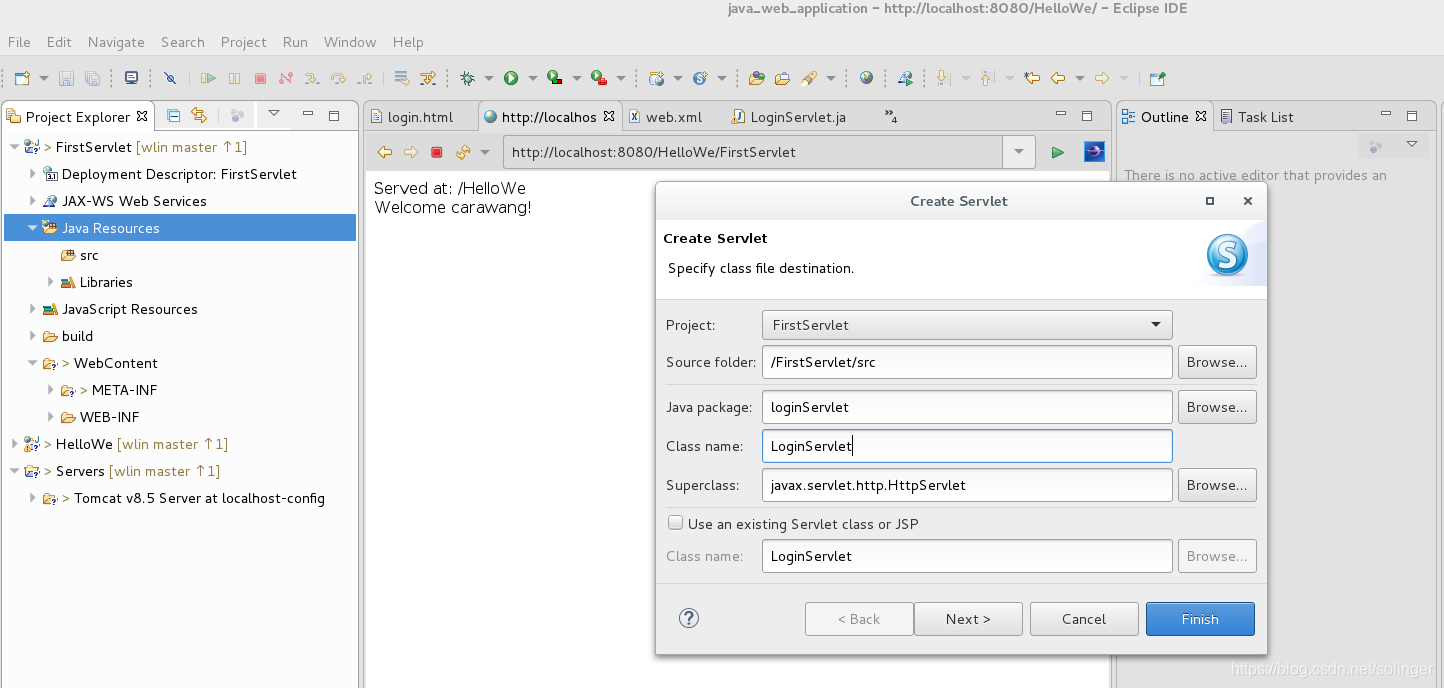Click Collapse All in Project Explorer
The image size is (1444, 688).
tap(173, 116)
